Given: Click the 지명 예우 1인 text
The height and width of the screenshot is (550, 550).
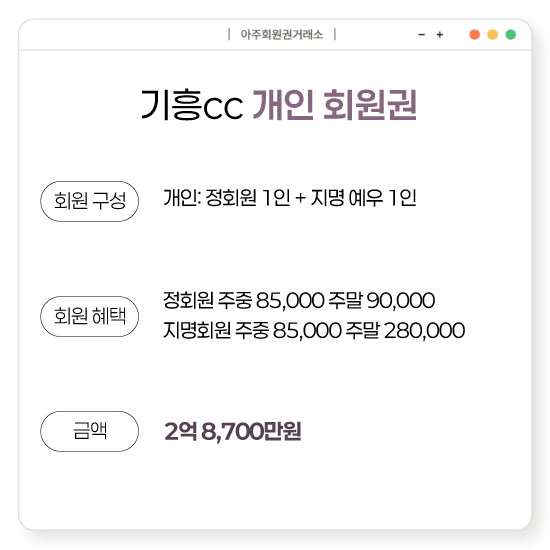Looking at the screenshot, I should coord(364,198).
